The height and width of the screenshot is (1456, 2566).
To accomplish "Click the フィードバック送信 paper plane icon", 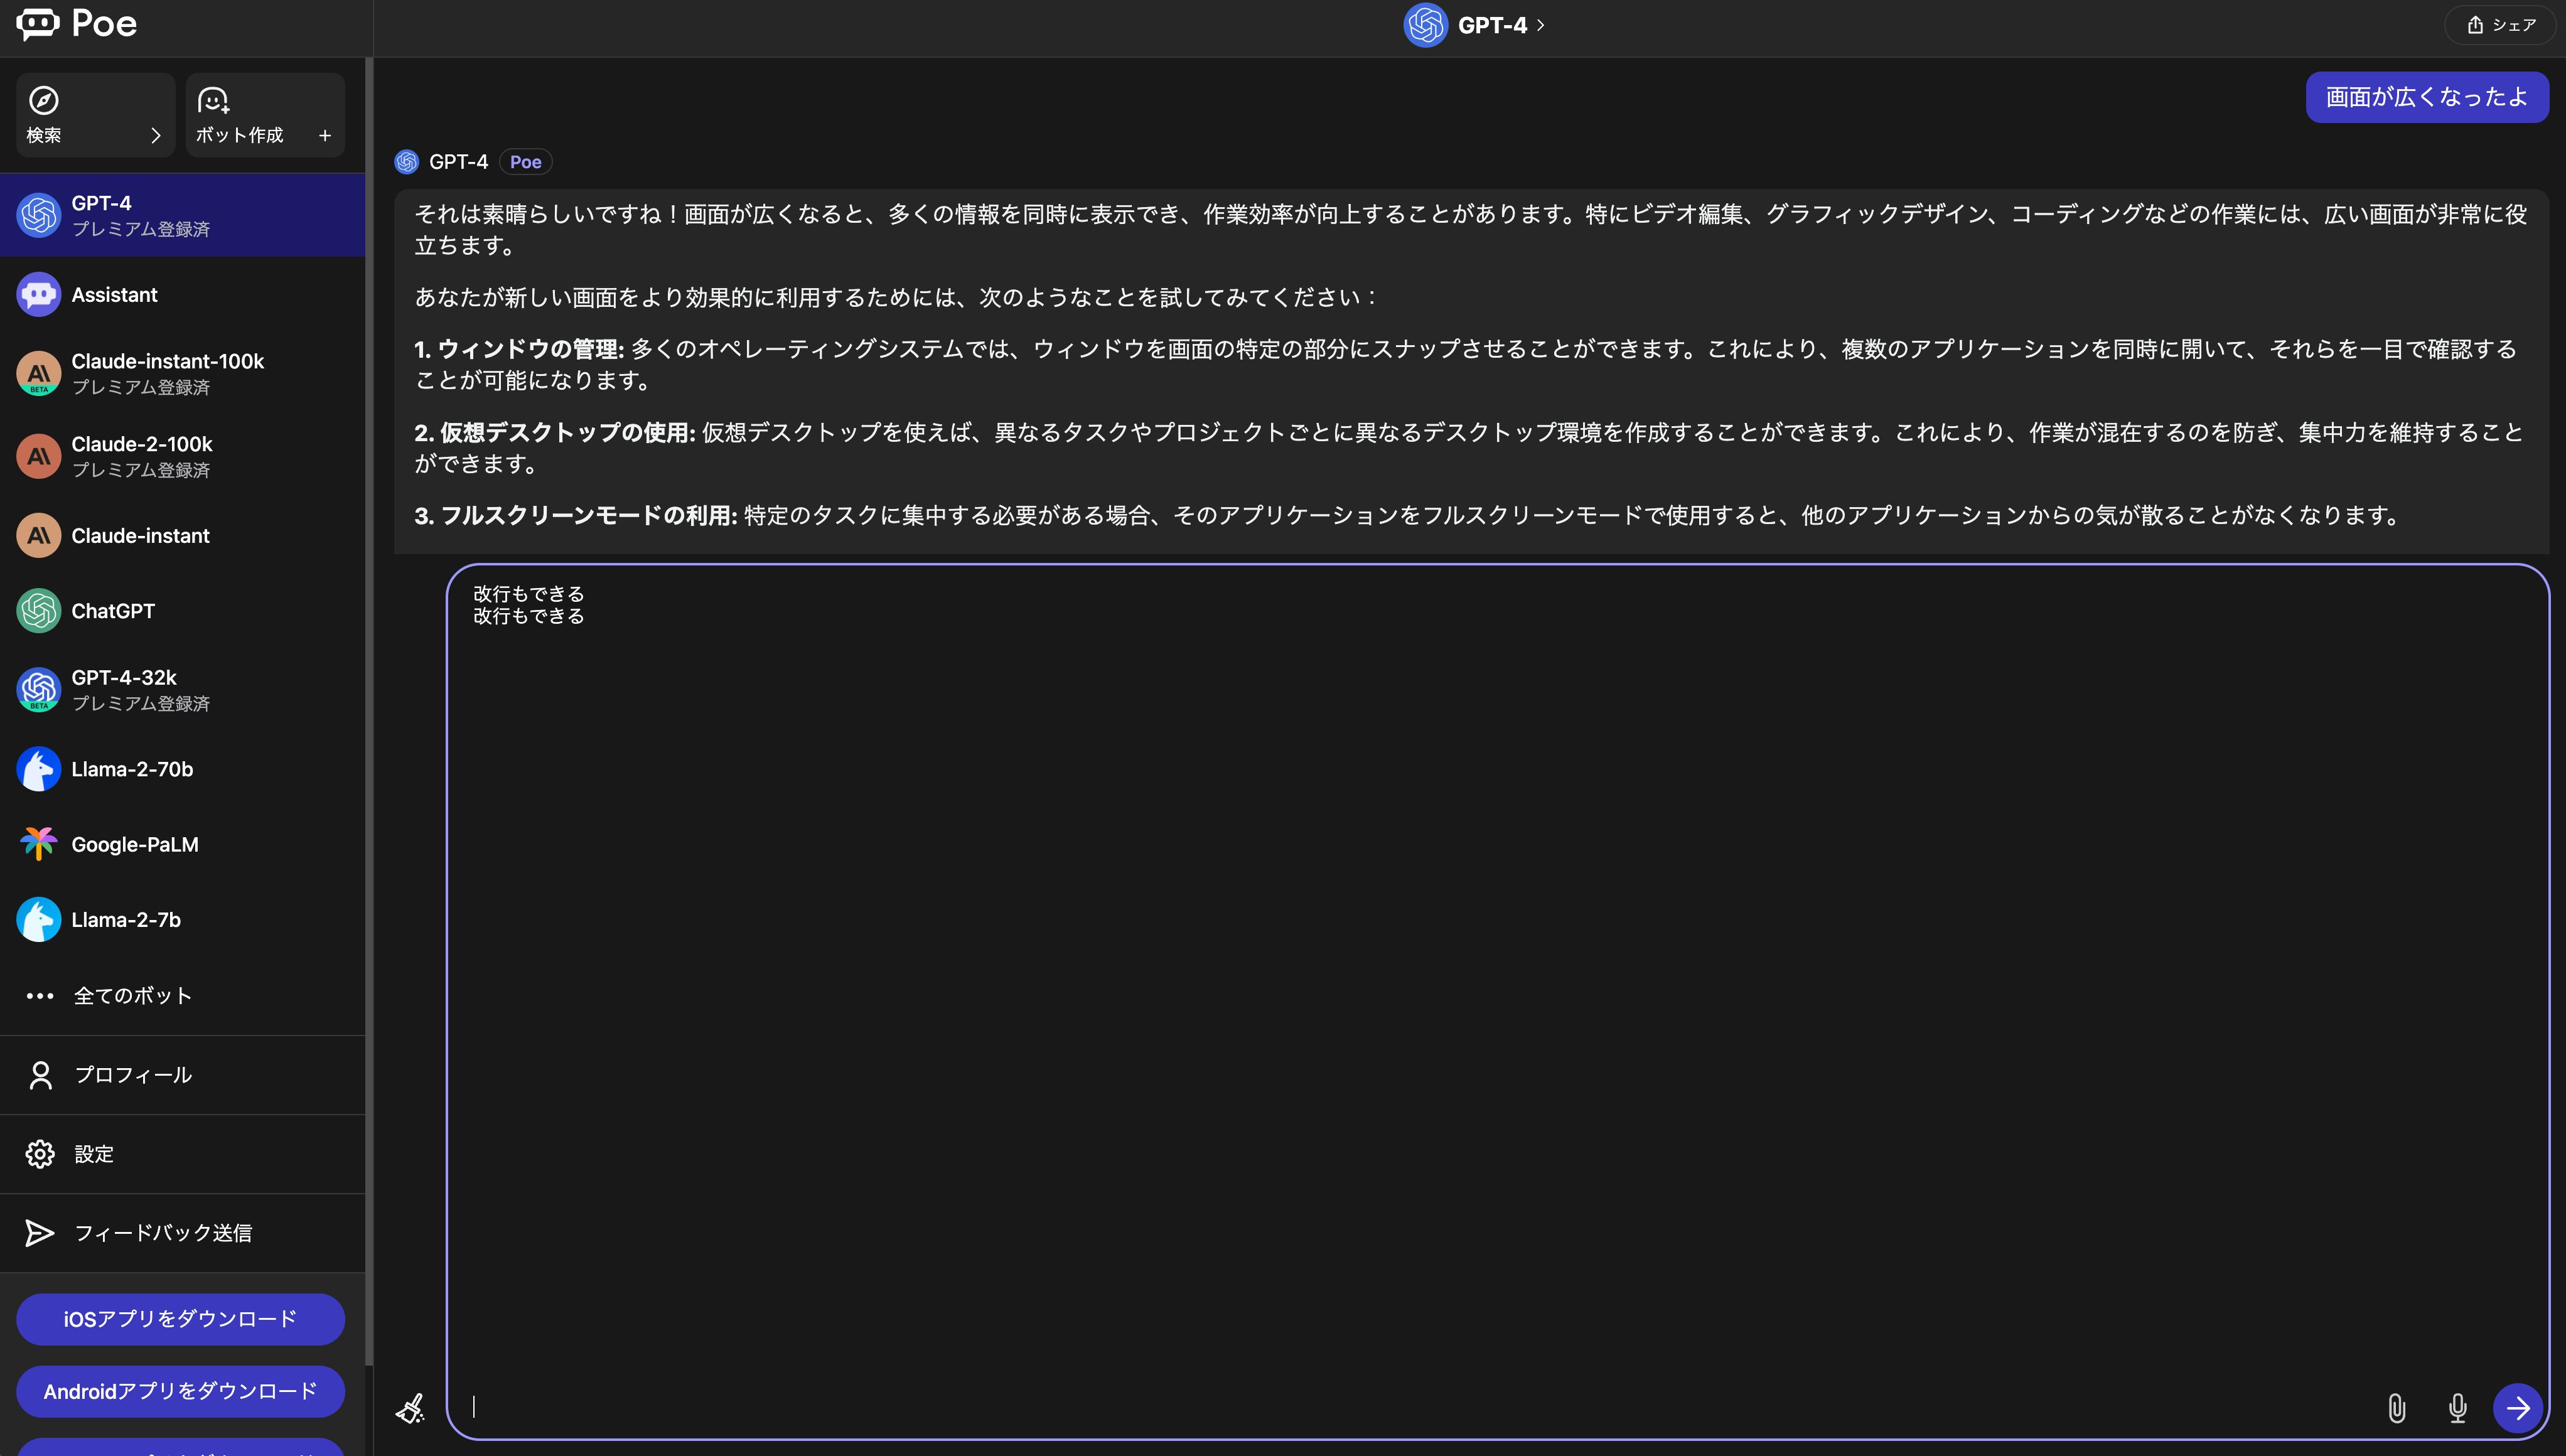I will point(40,1233).
